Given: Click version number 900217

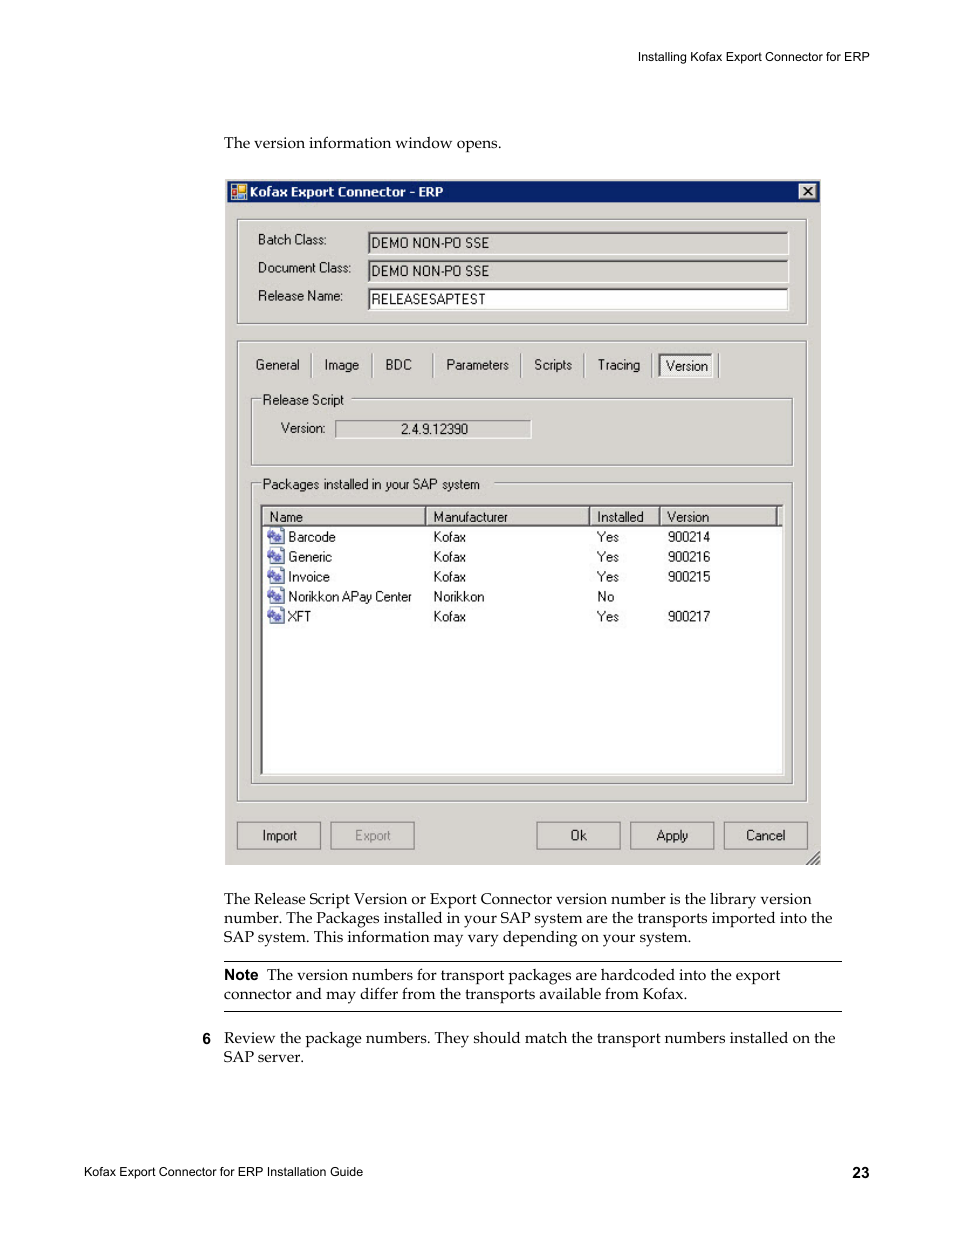Looking at the screenshot, I should [x=689, y=617].
